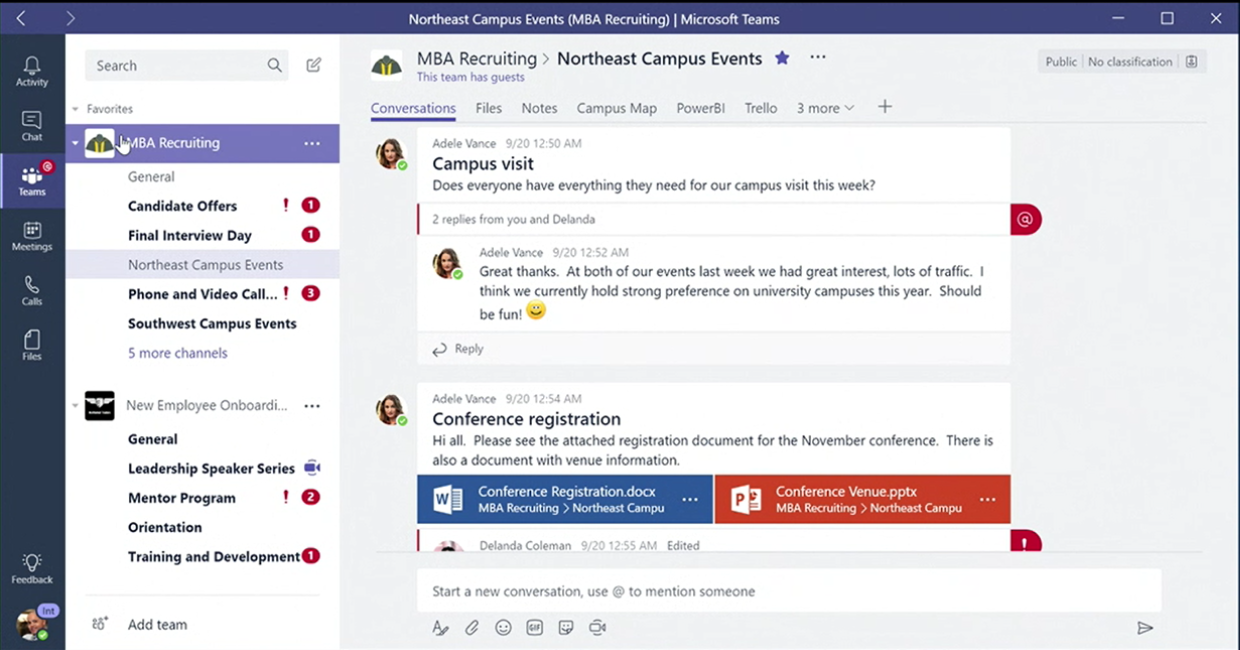
Task: Click the user profile avatar
Action: tap(32, 625)
